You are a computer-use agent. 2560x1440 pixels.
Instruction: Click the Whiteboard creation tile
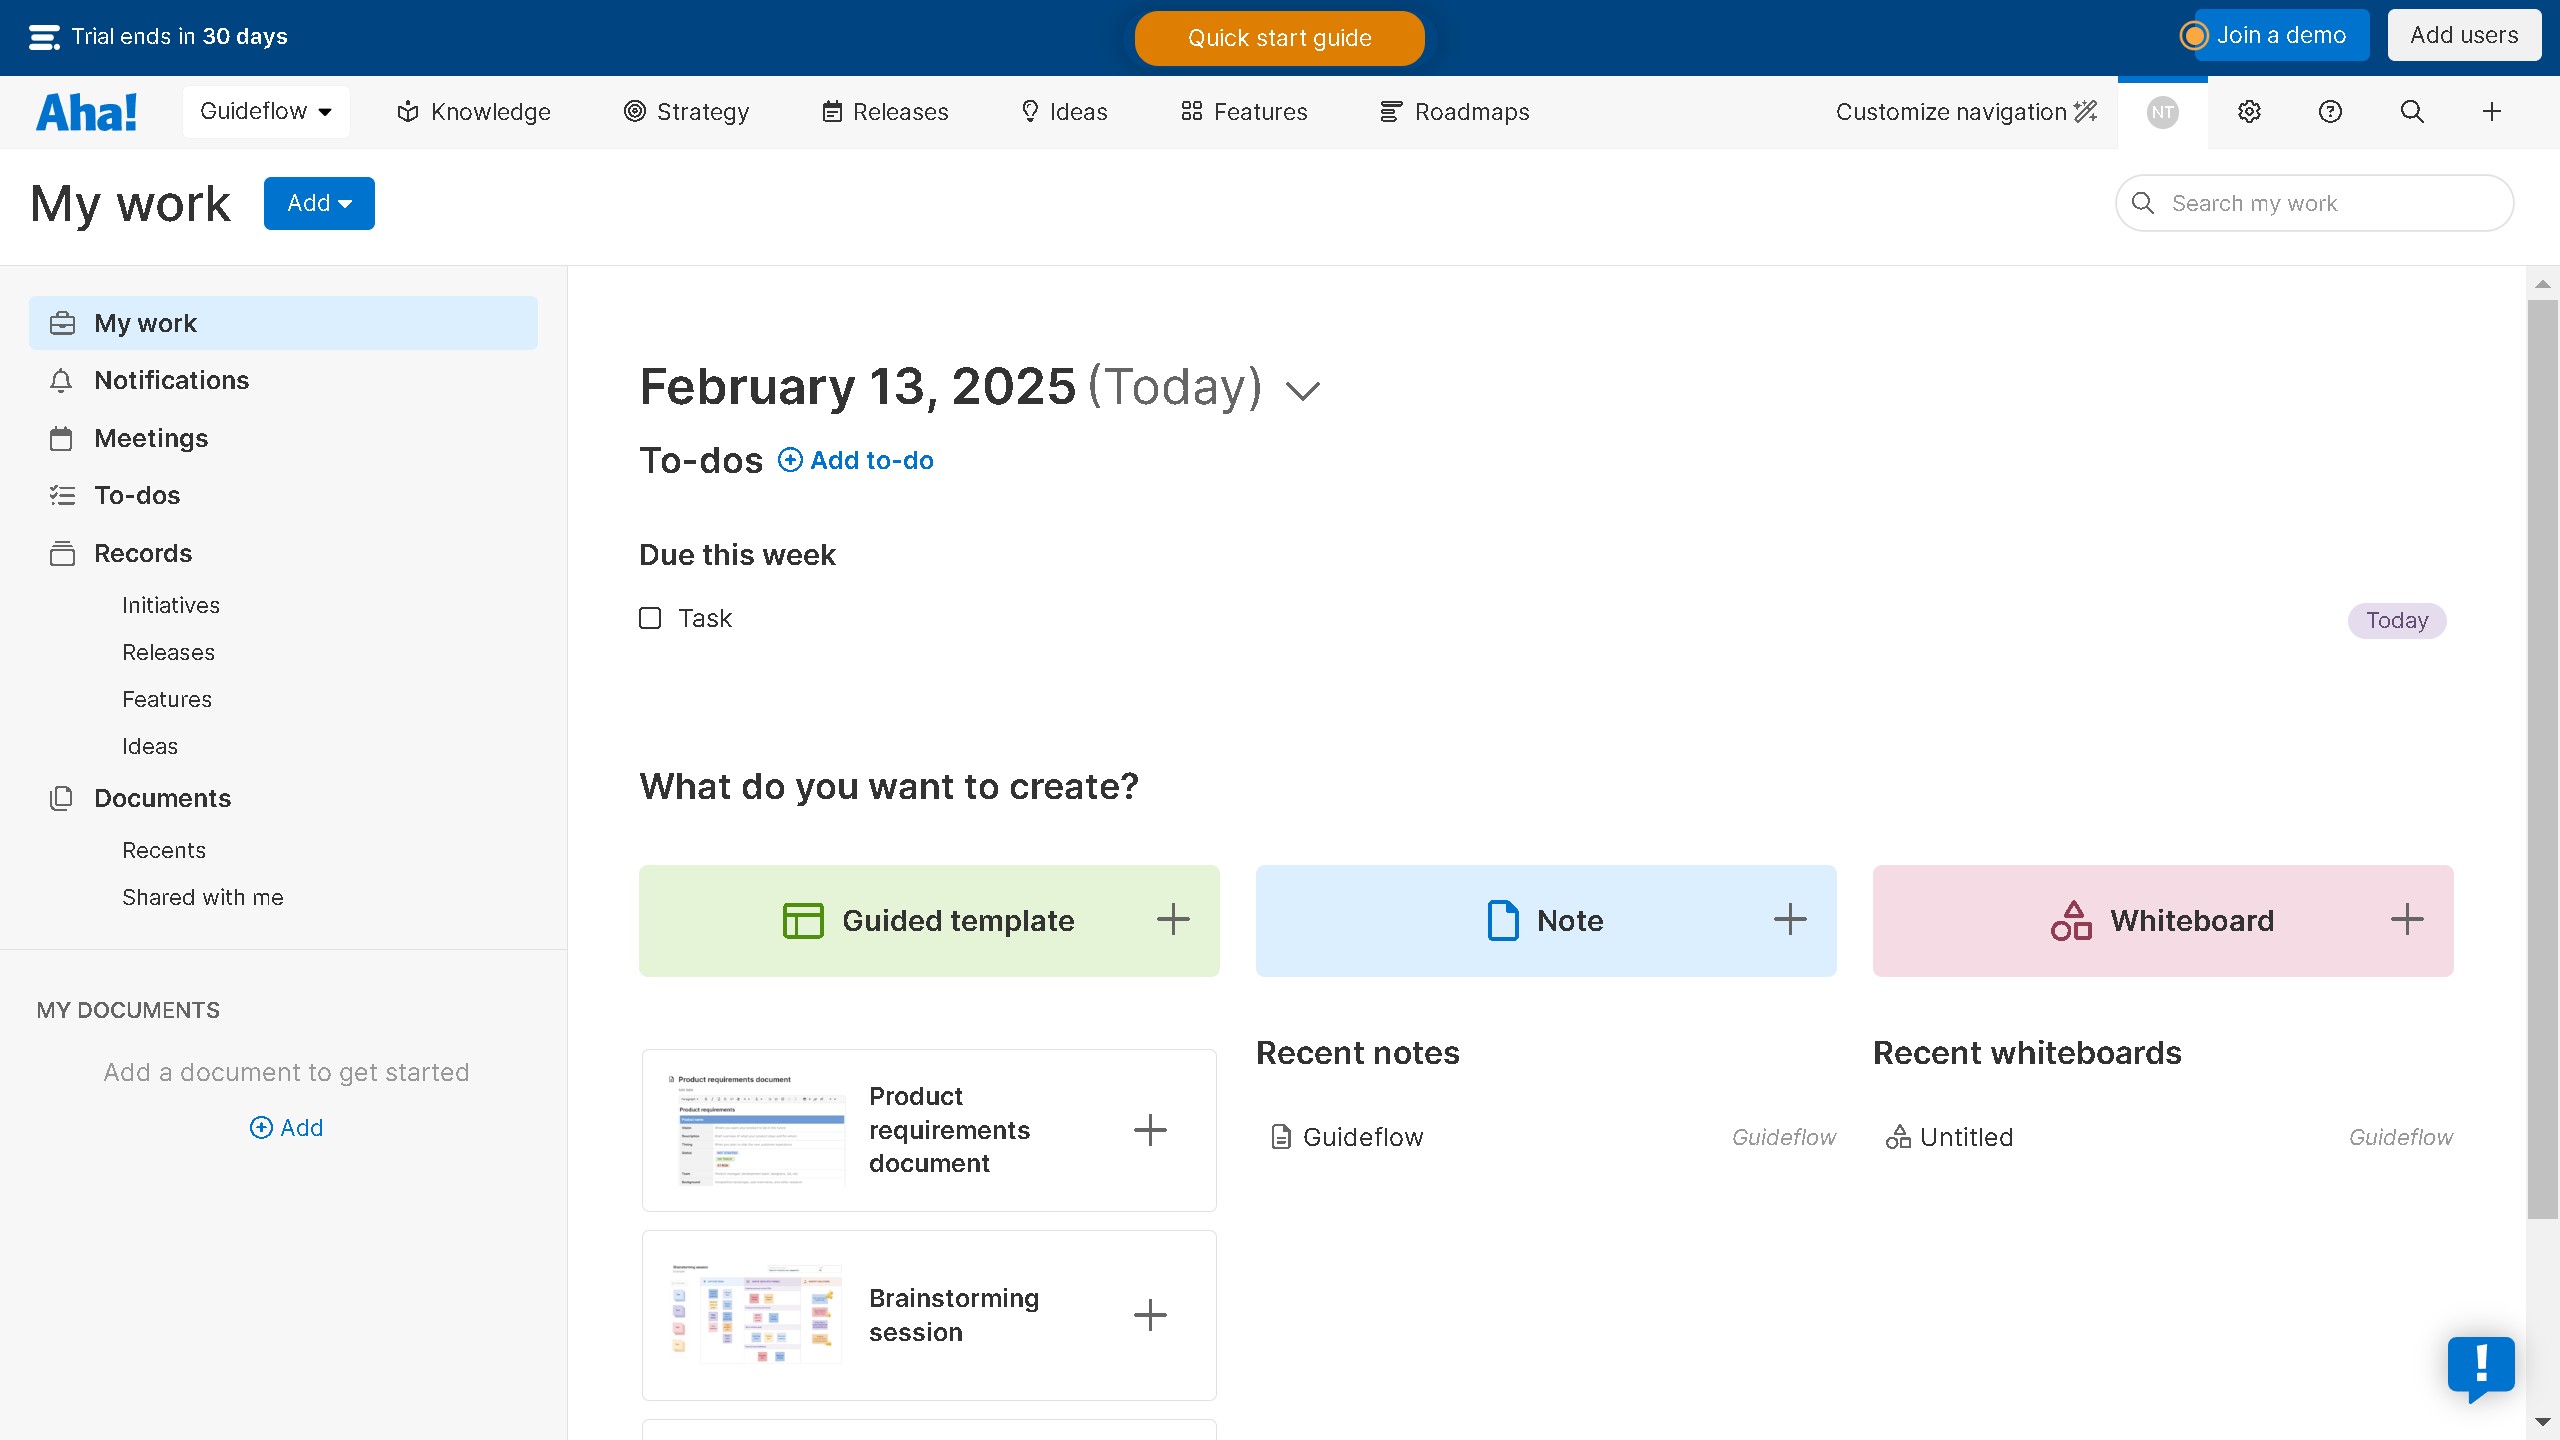pyautogui.click(x=2162, y=920)
